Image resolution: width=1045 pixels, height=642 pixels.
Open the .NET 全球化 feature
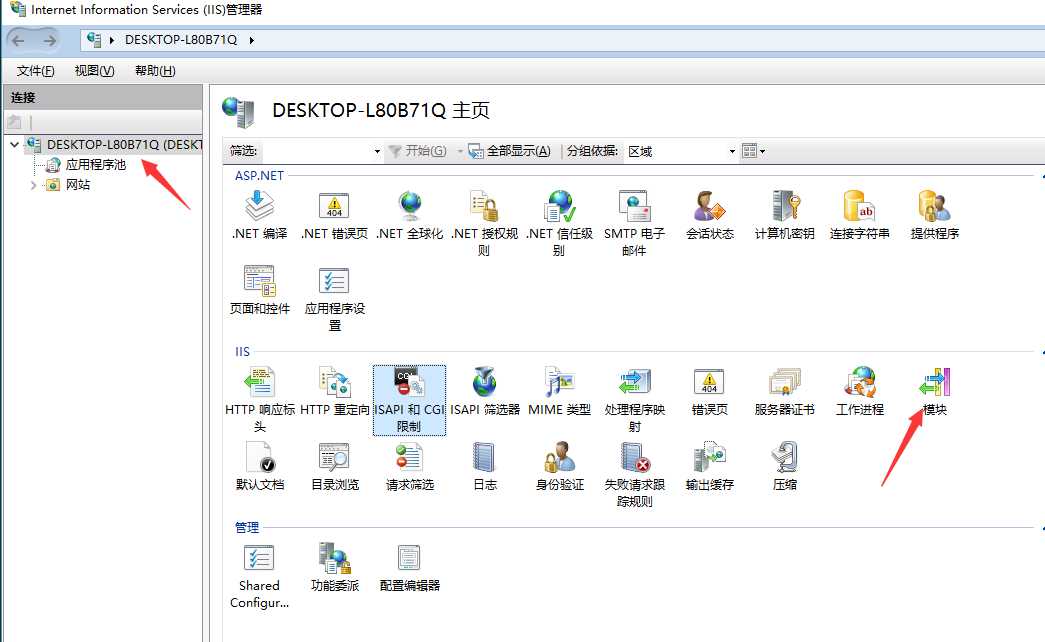tap(409, 215)
